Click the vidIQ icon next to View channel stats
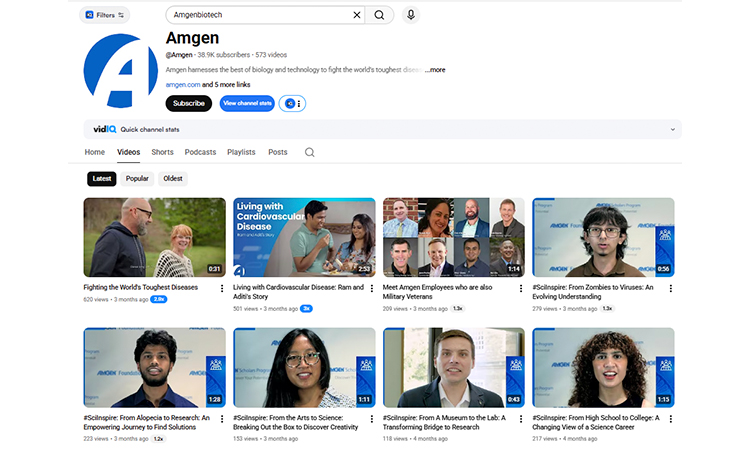Image resolution: width=750 pixels, height=450 pixels. pyautogui.click(x=291, y=103)
